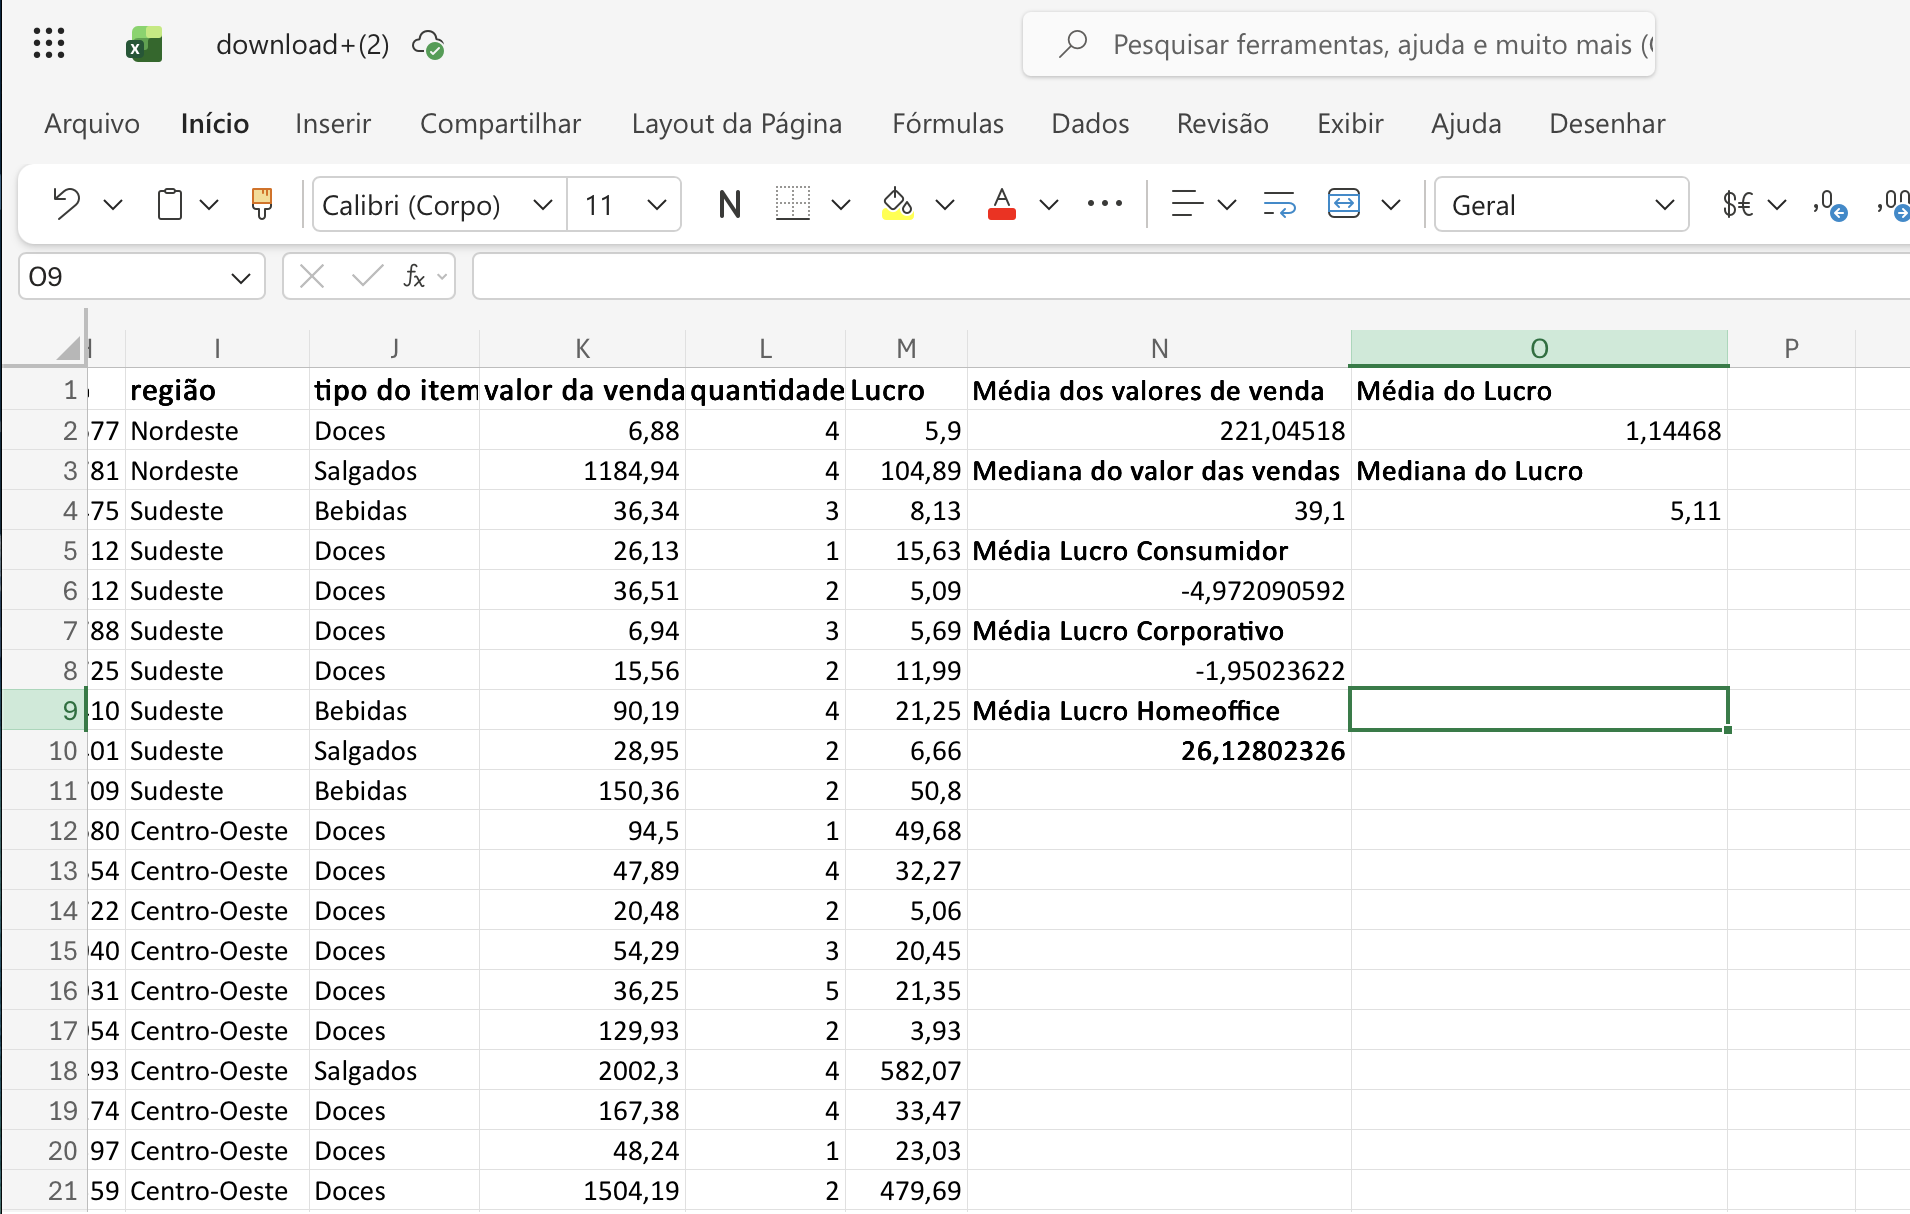Expand the Borders dropdown arrow
The height and width of the screenshot is (1214, 1910).
click(x=841, y=204)
